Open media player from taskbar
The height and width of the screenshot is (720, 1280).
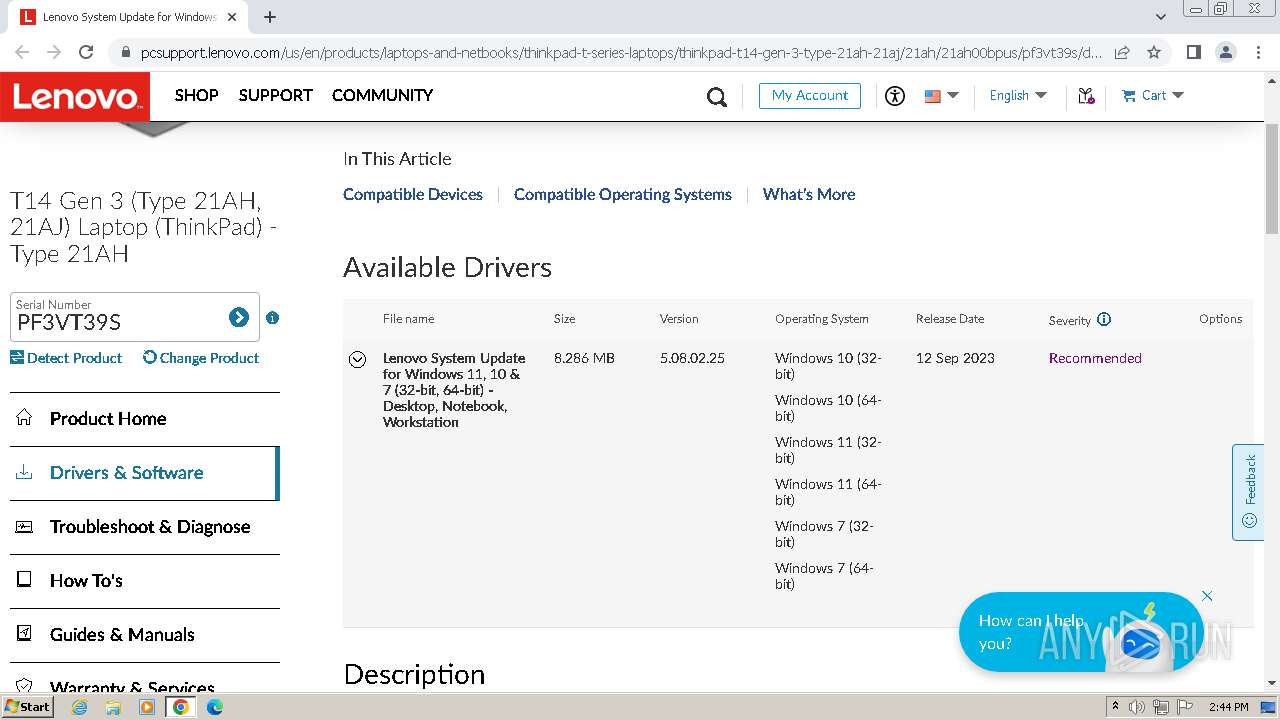click(147, 707)
